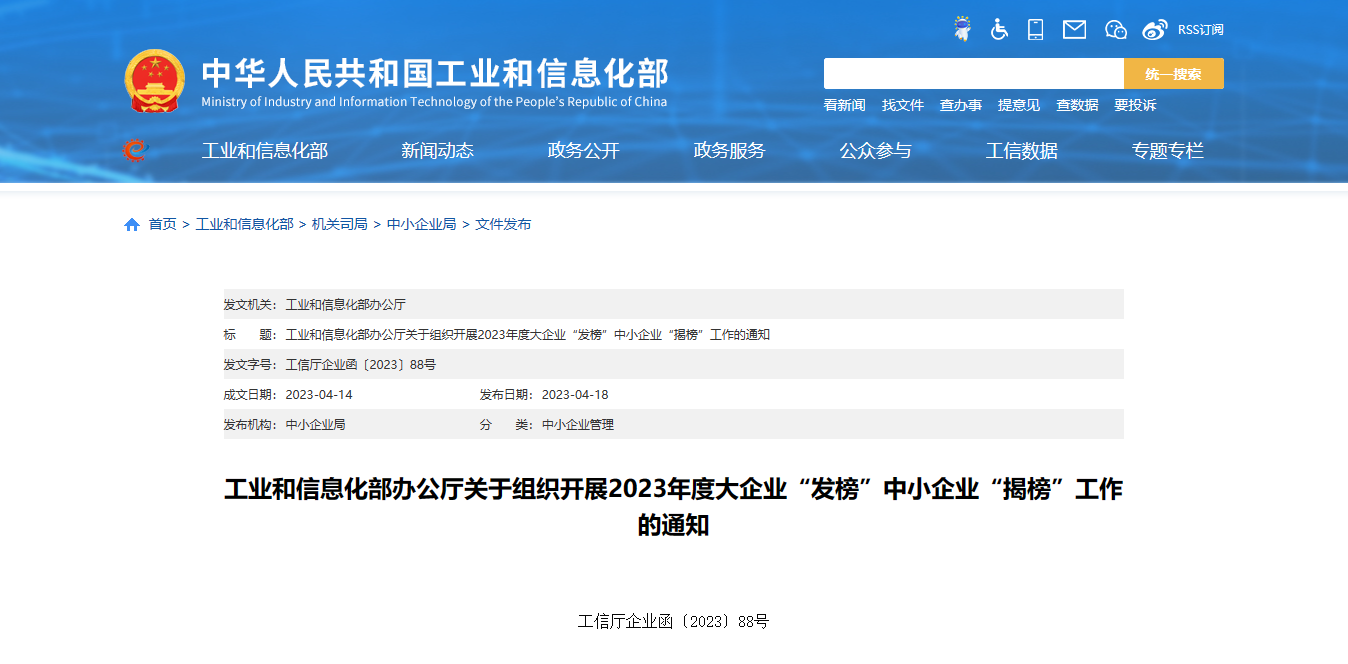
Task: Open the 新闻动态 navigation menu
Action: click(x=437, y=151)
